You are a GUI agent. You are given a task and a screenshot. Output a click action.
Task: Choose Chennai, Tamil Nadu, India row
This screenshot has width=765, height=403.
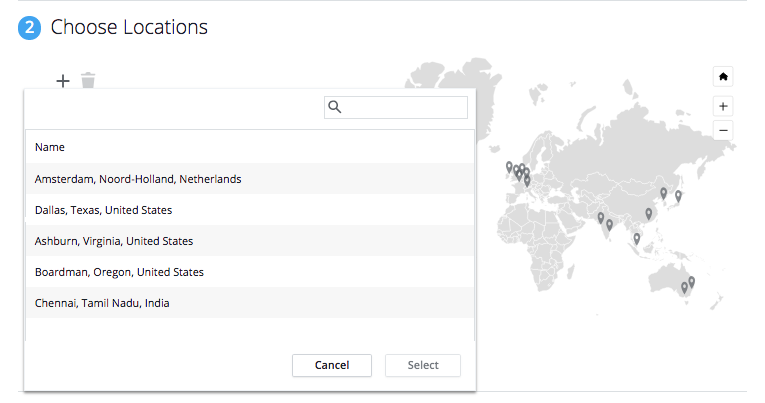(x=249, y=303)
